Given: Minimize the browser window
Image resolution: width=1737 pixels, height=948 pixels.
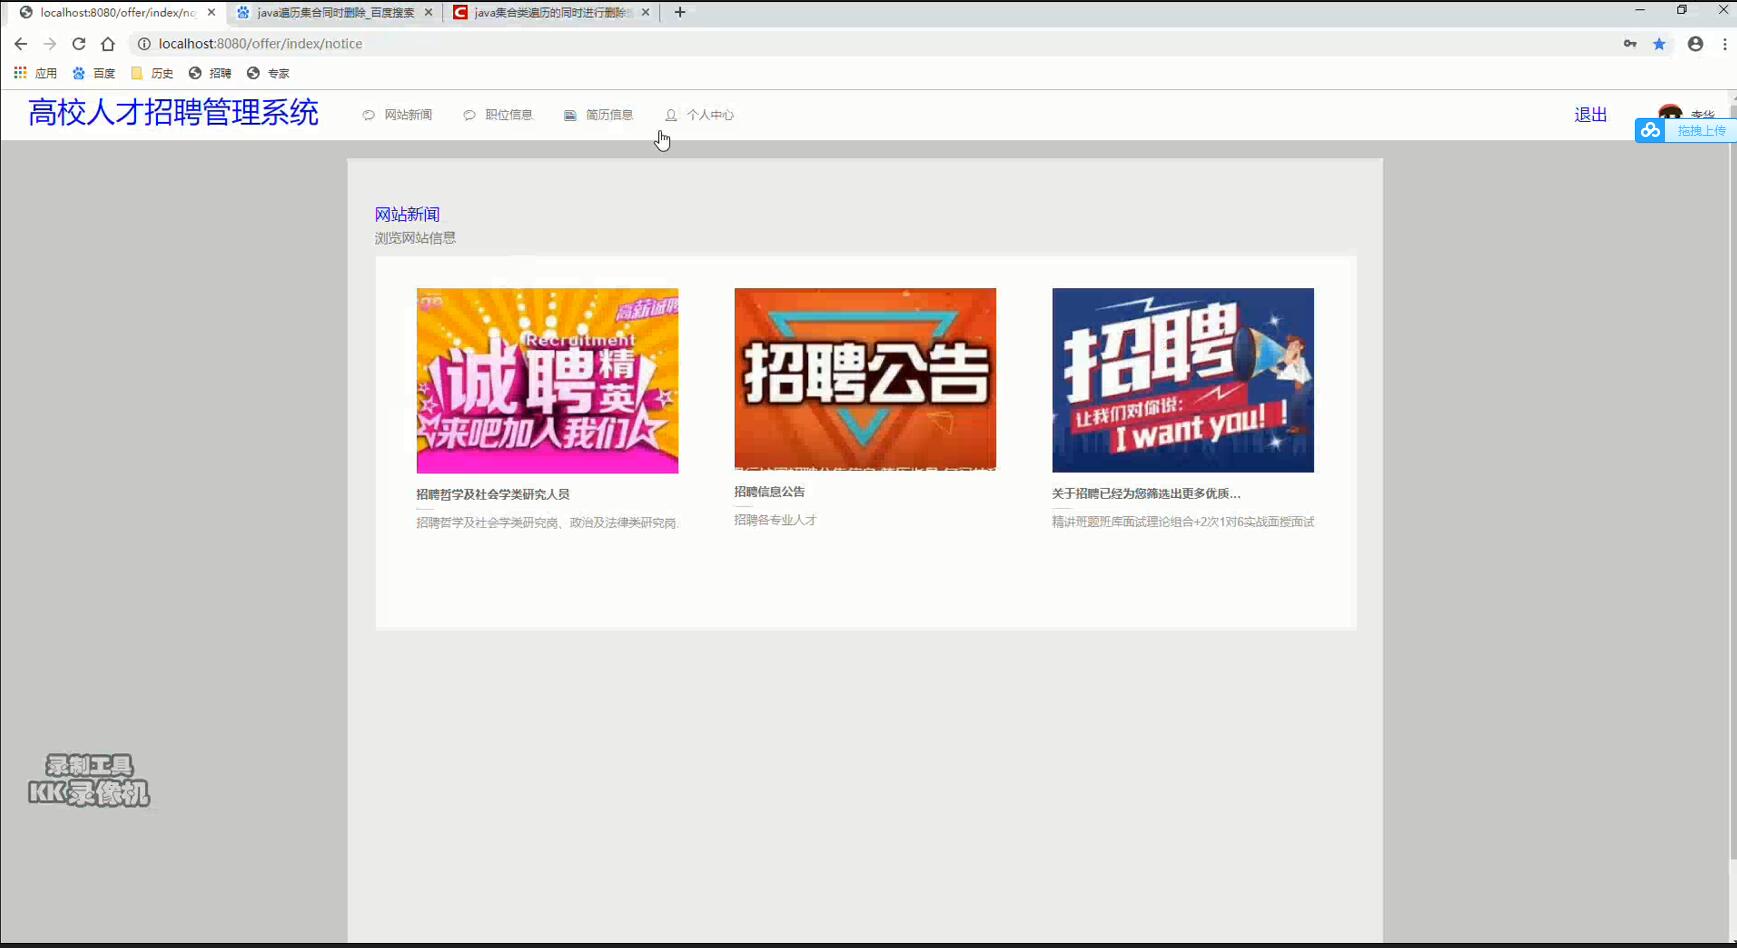Looking at the screenshot, I should (1640, 10).
